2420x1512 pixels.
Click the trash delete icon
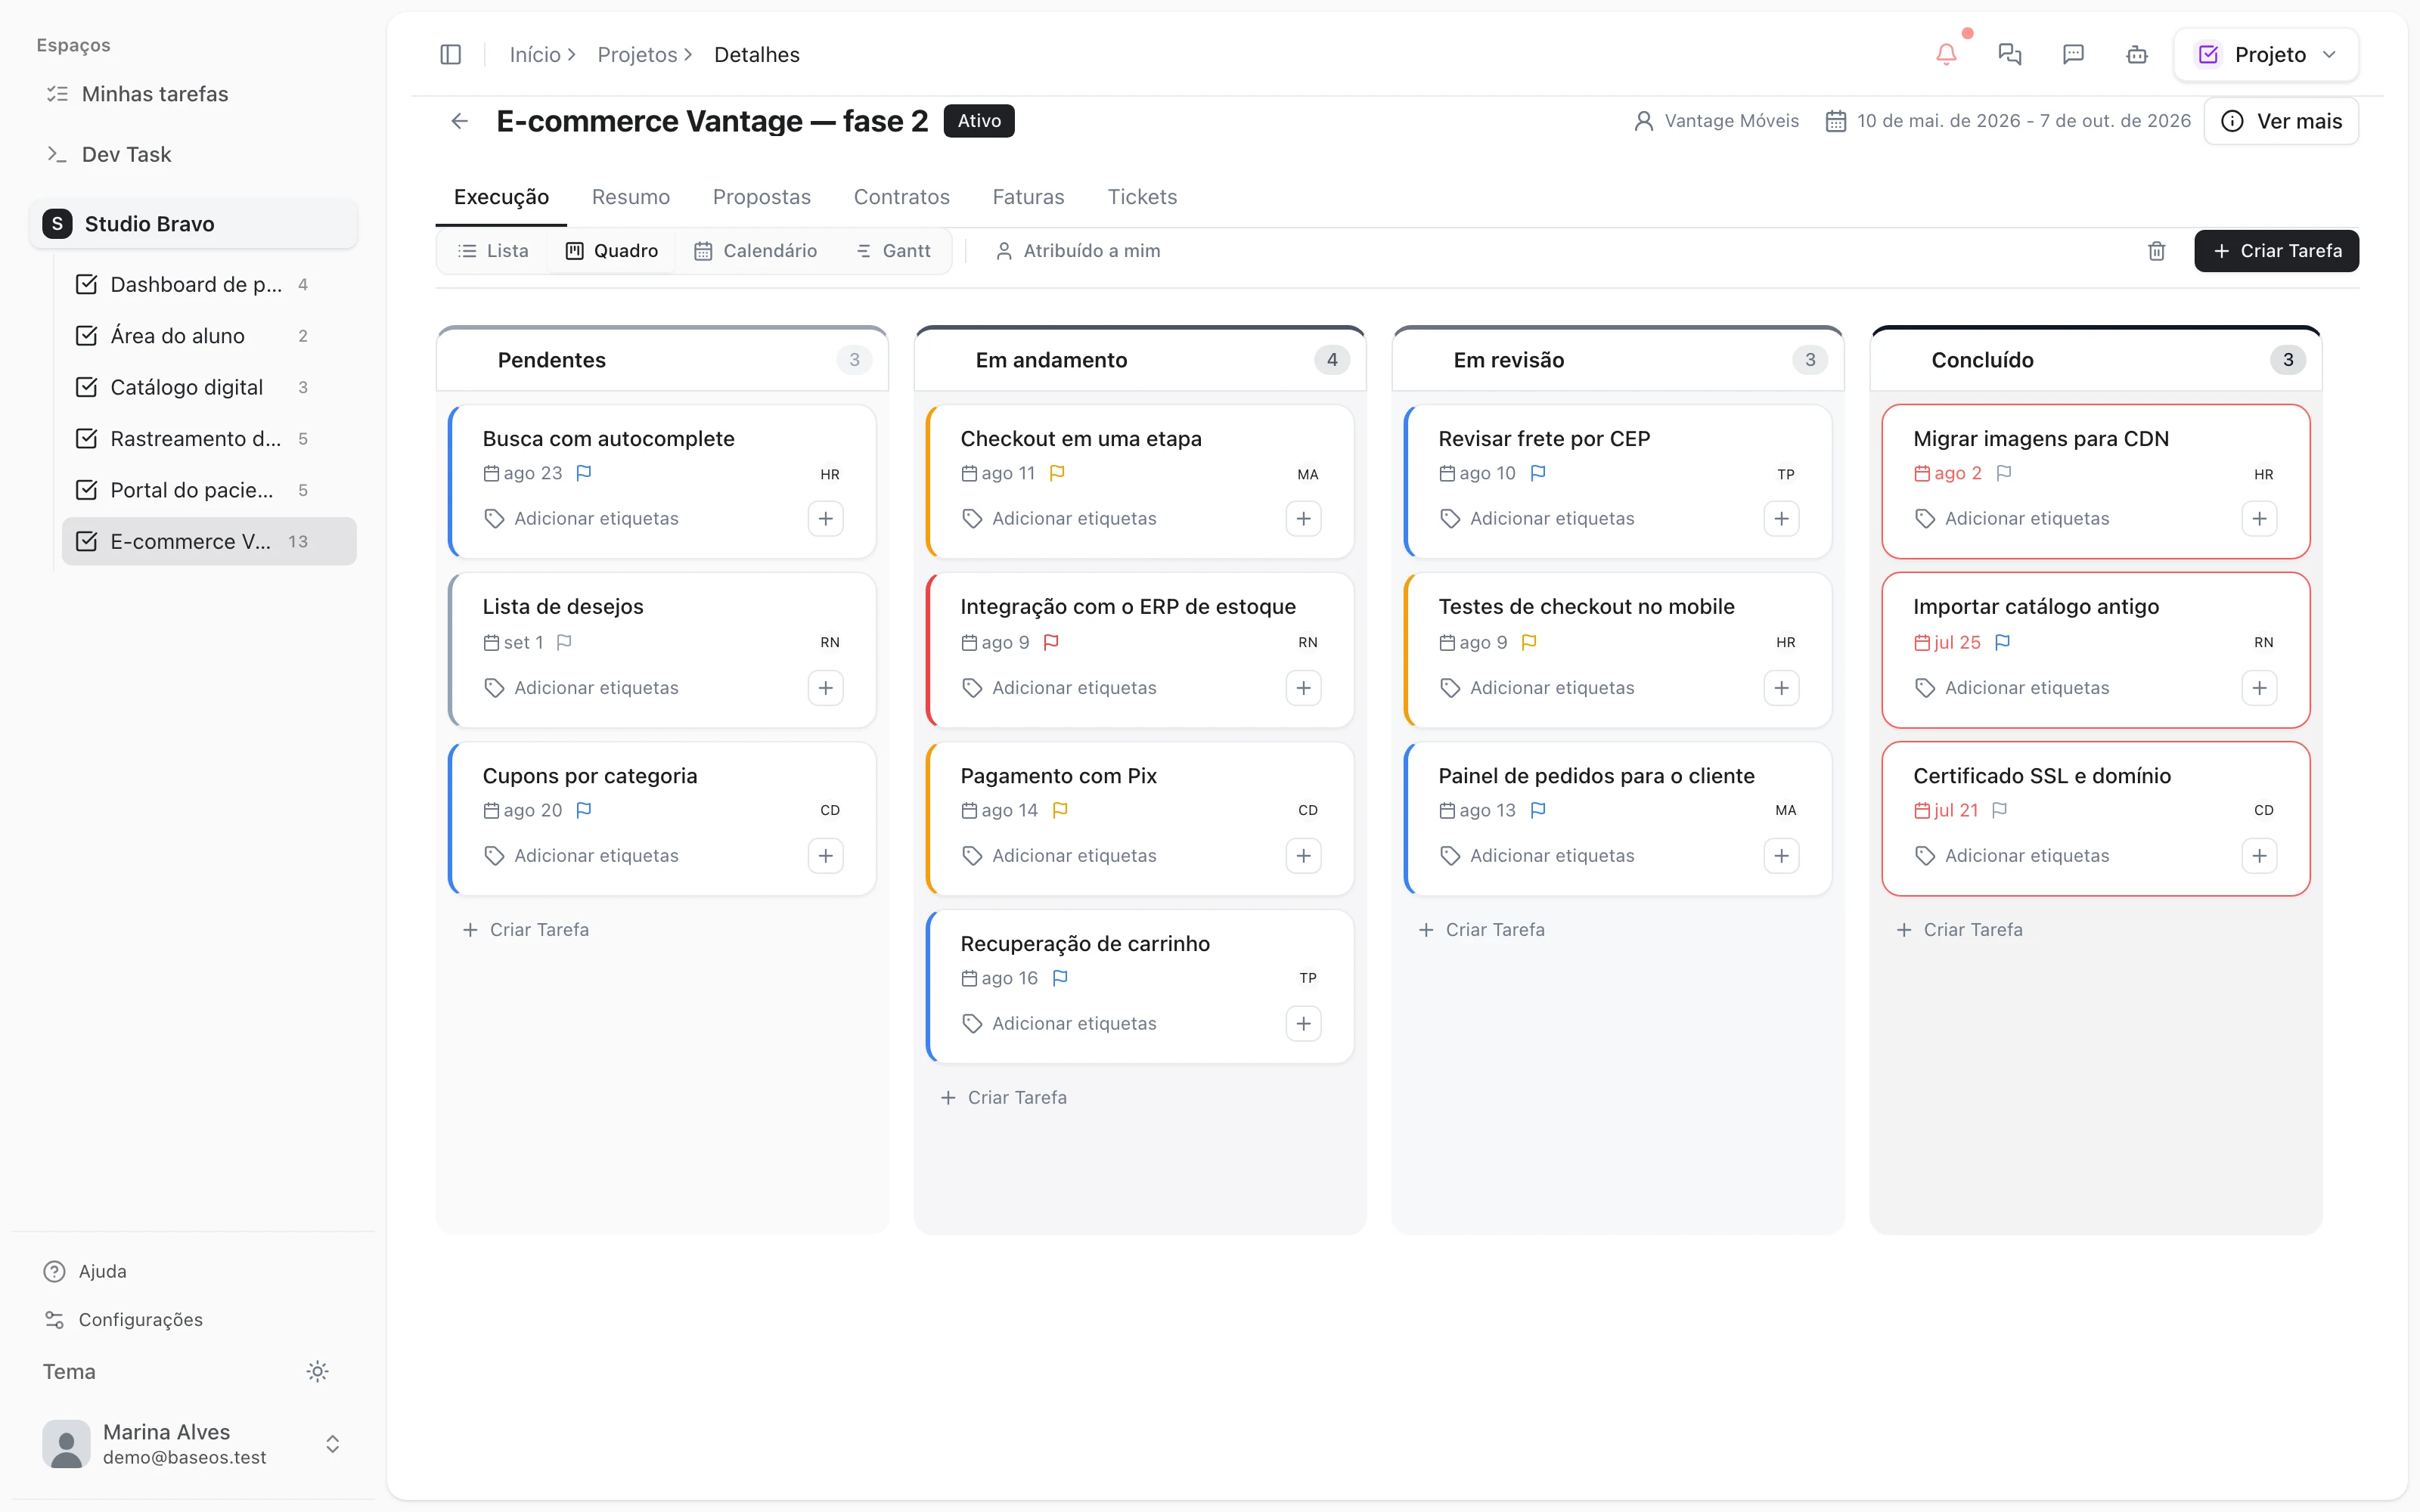(2157, 251)
